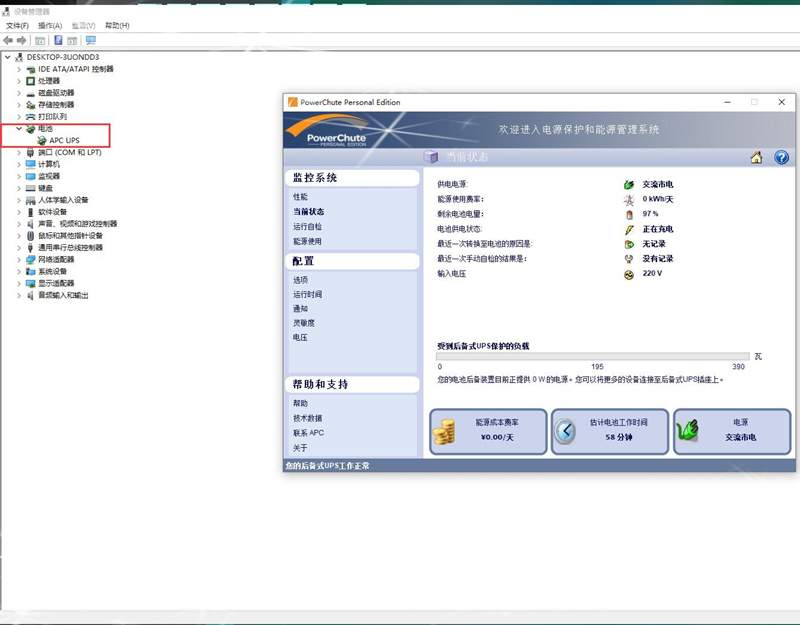This screenshot has height=625, width=800.
Task: Close the PowerChute Personal Edition window
Action: coord(781,103)
